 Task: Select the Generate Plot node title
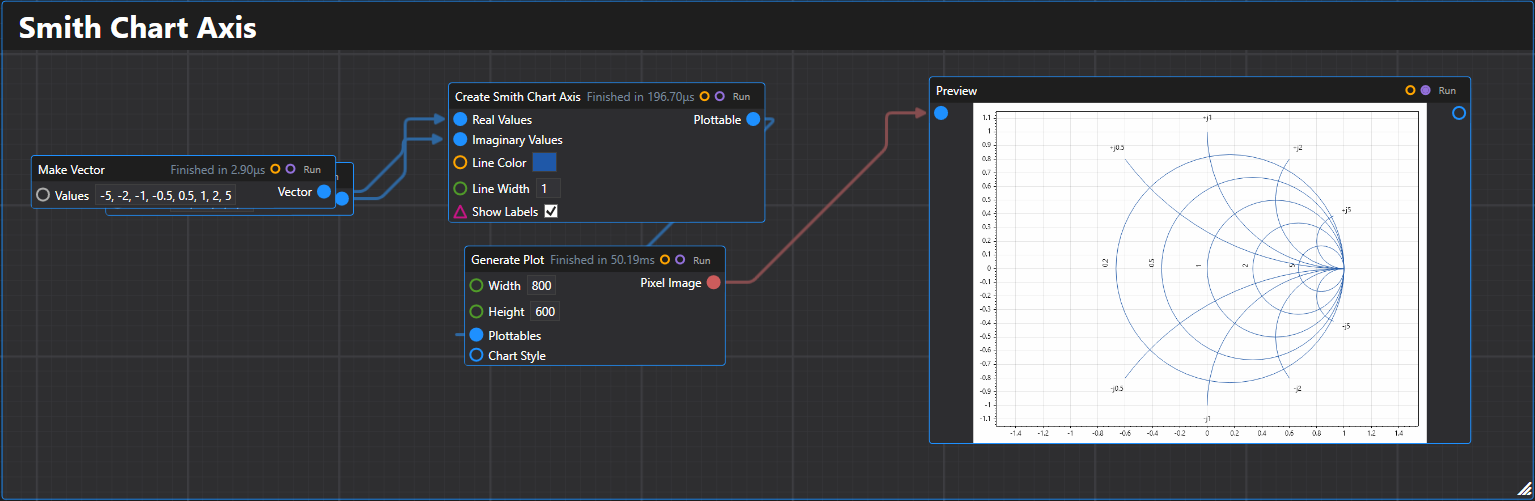click(x=508, y=260)
